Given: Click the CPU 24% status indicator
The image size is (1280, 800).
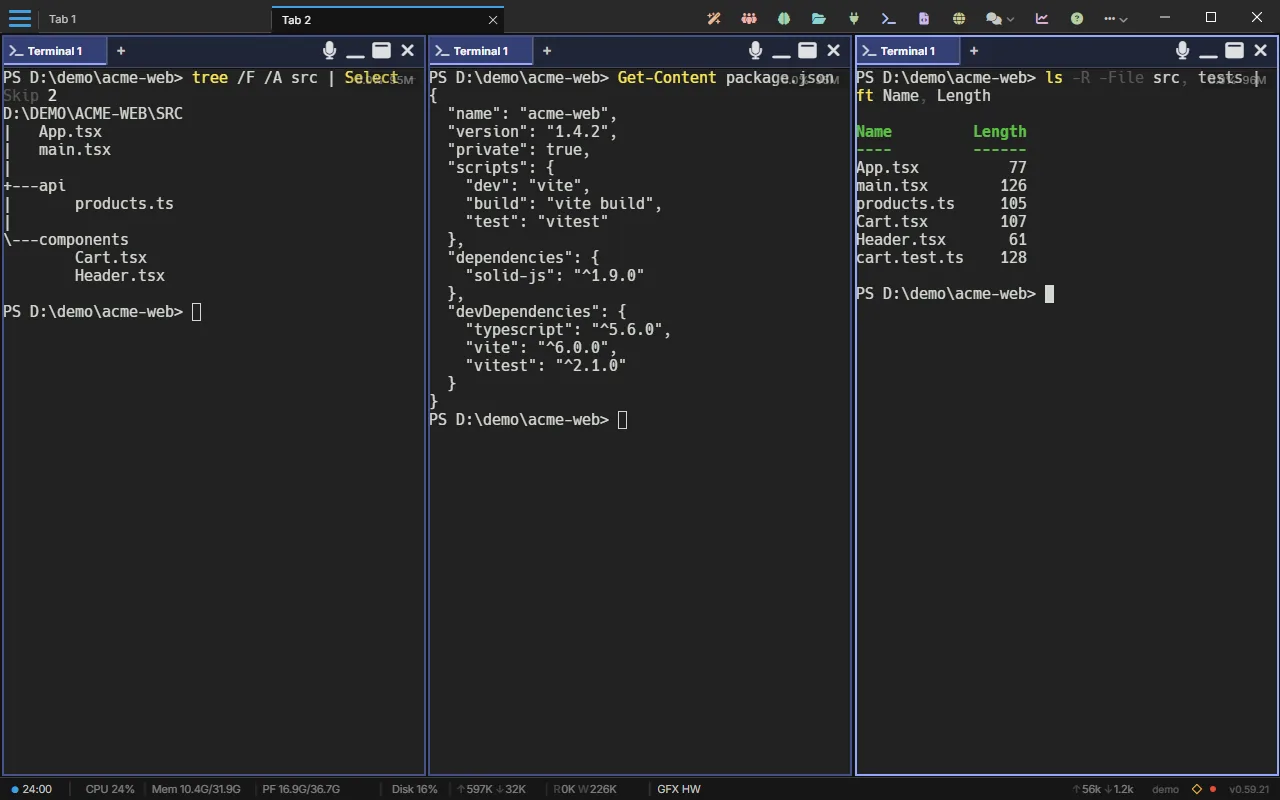Looking at the screenshot, I should tap(110, 789).
